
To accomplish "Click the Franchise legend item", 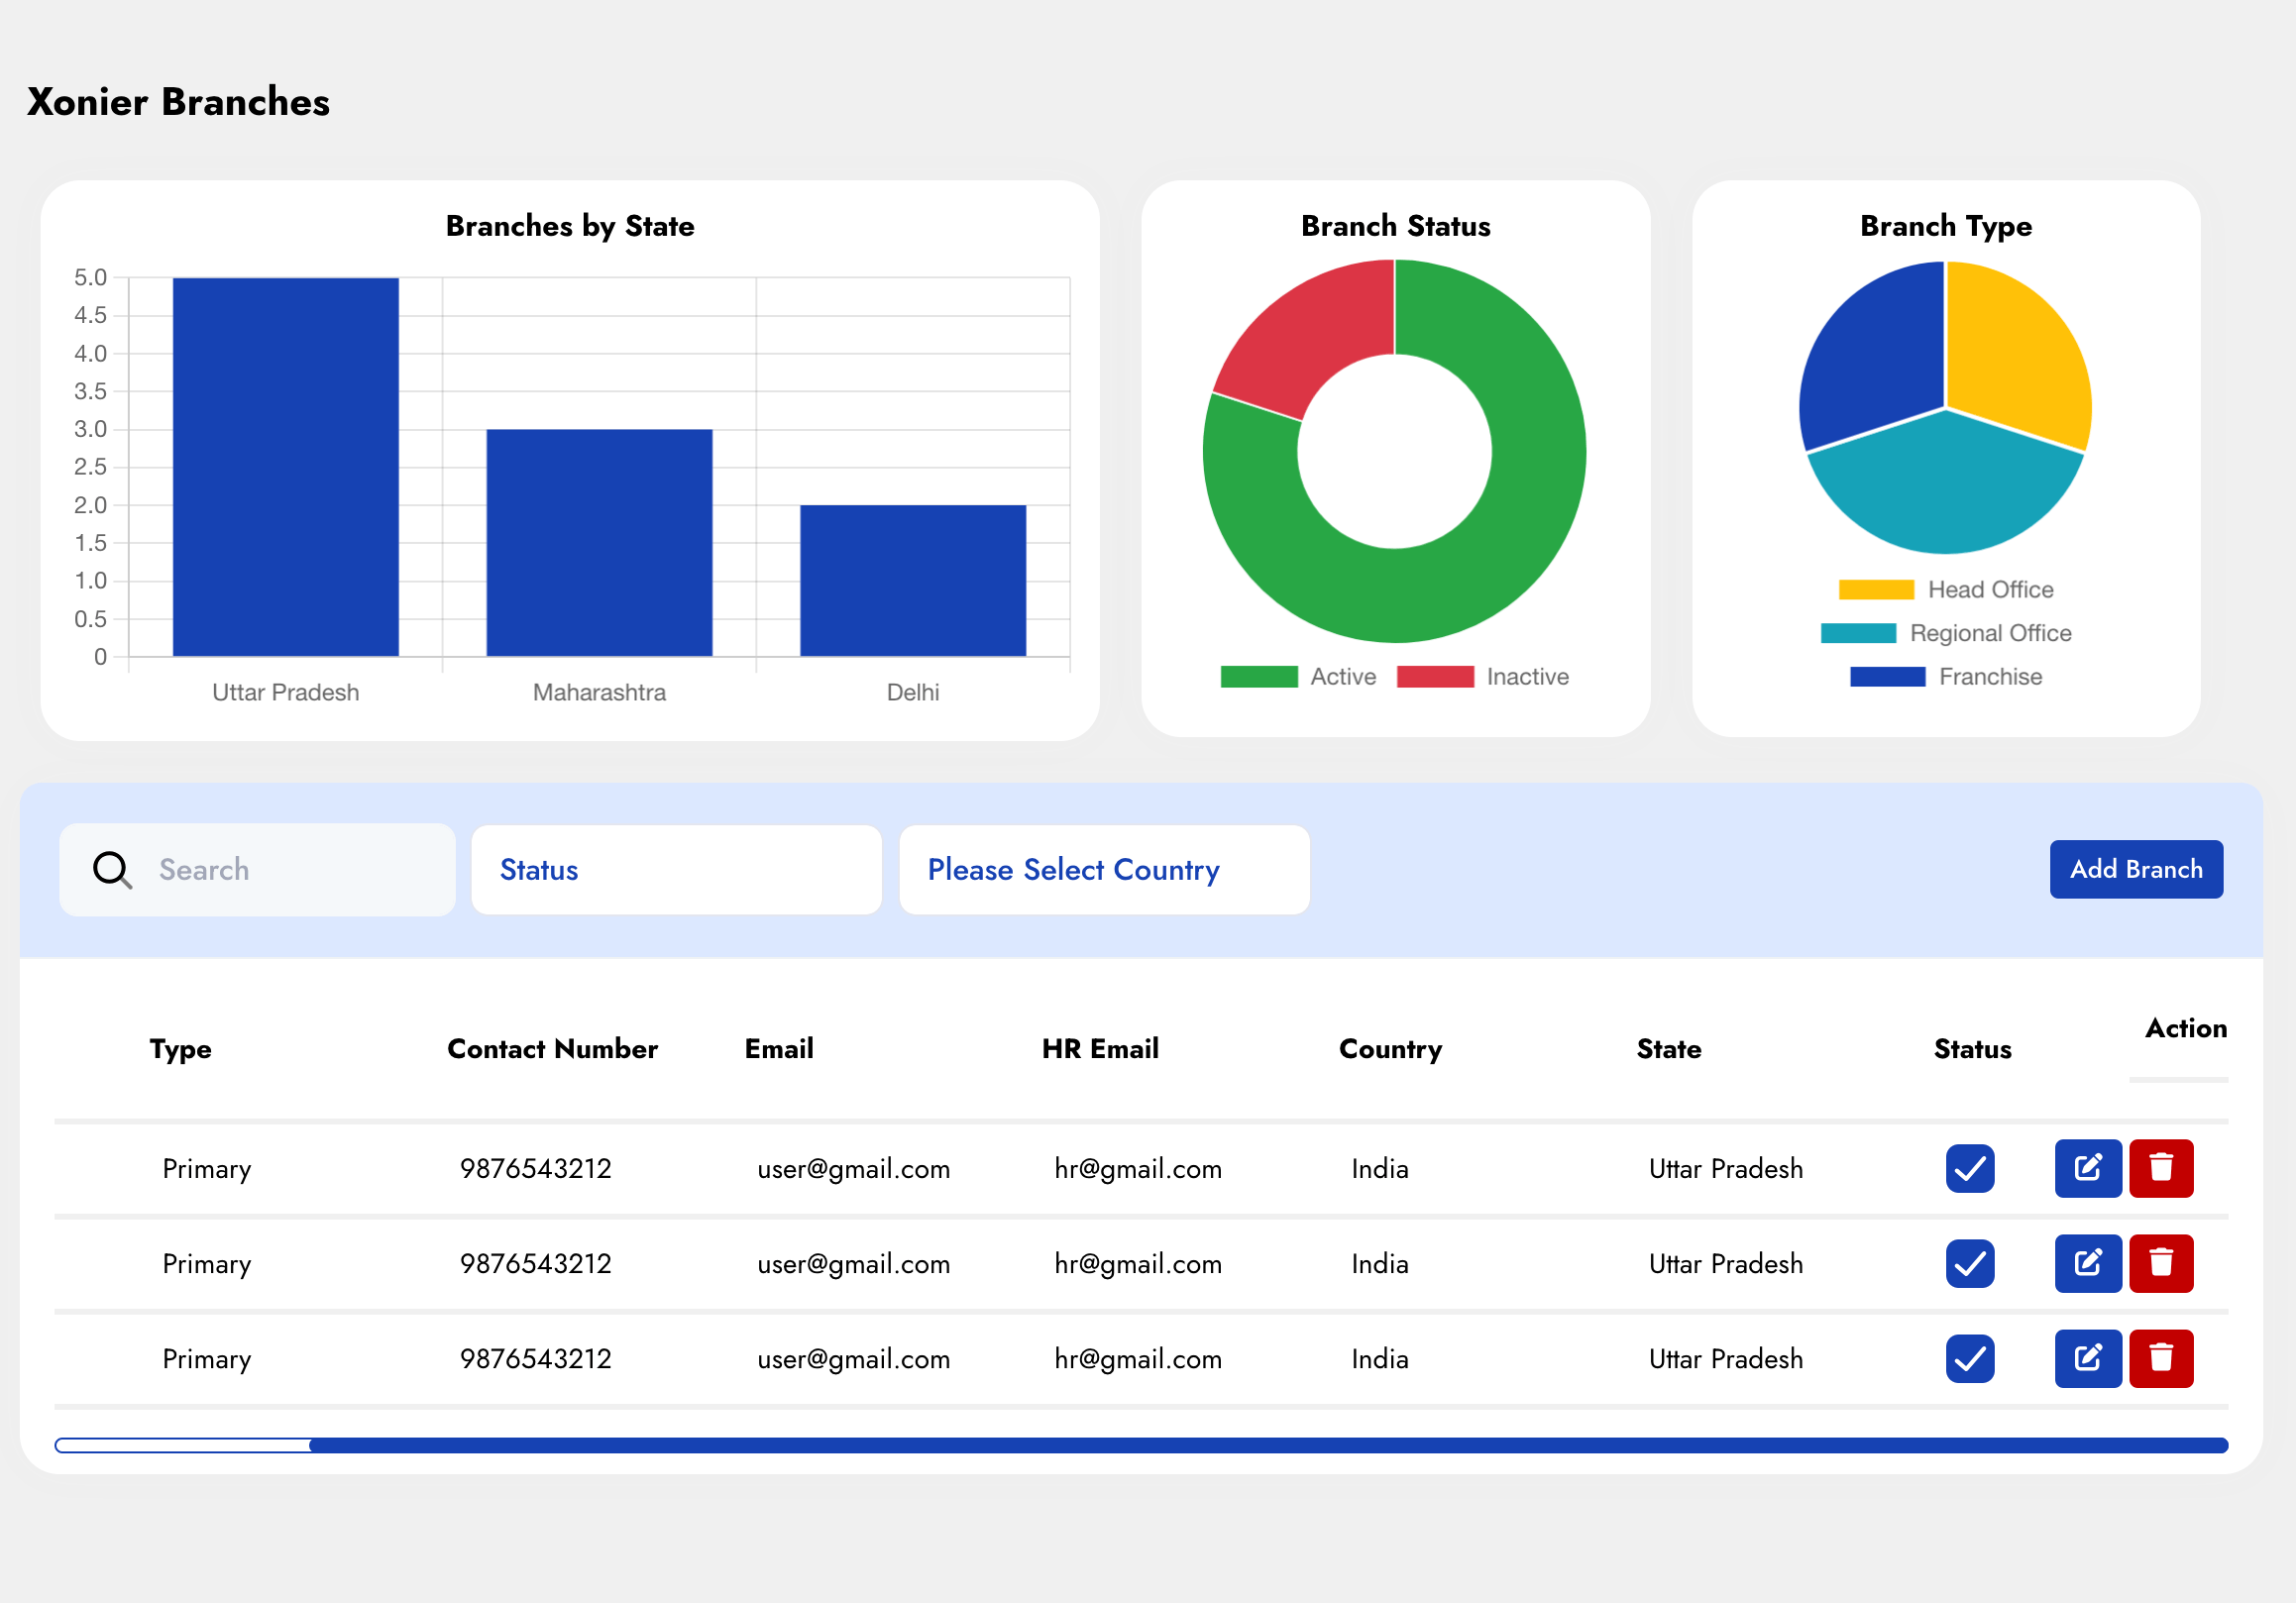I will click(1945, 677).
